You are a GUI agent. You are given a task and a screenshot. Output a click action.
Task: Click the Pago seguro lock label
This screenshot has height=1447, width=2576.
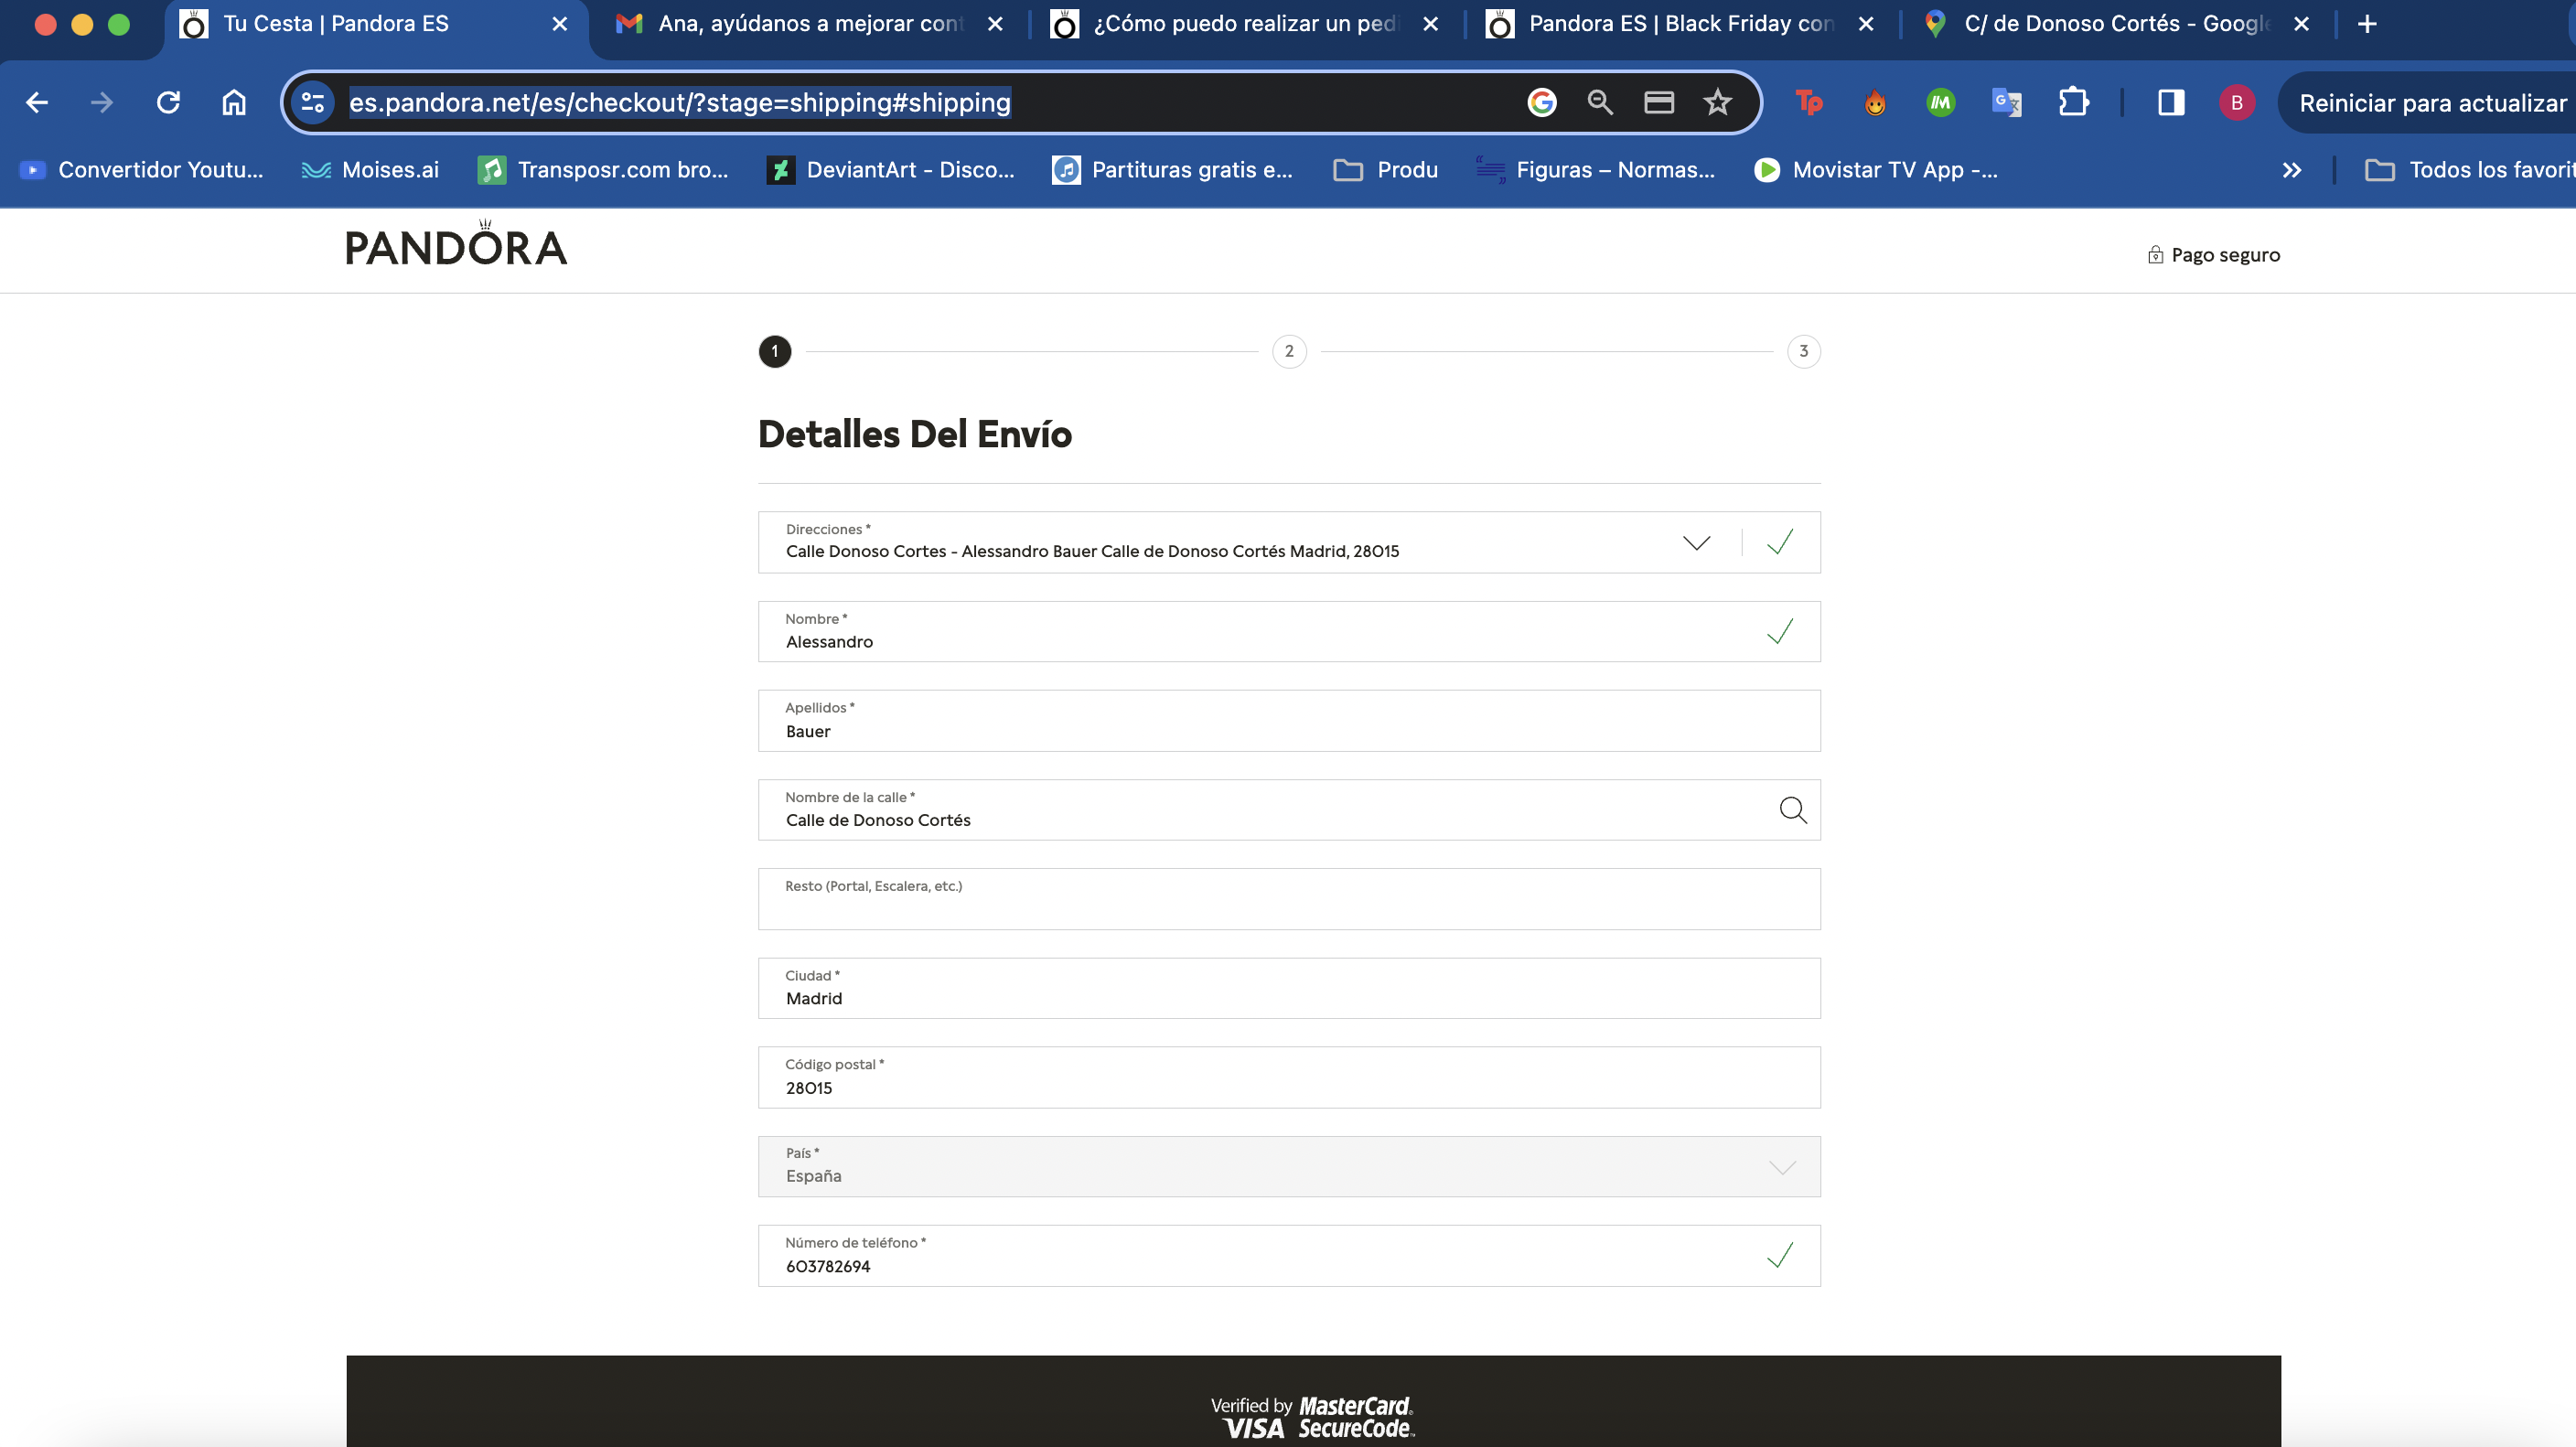click(2213, 255)
